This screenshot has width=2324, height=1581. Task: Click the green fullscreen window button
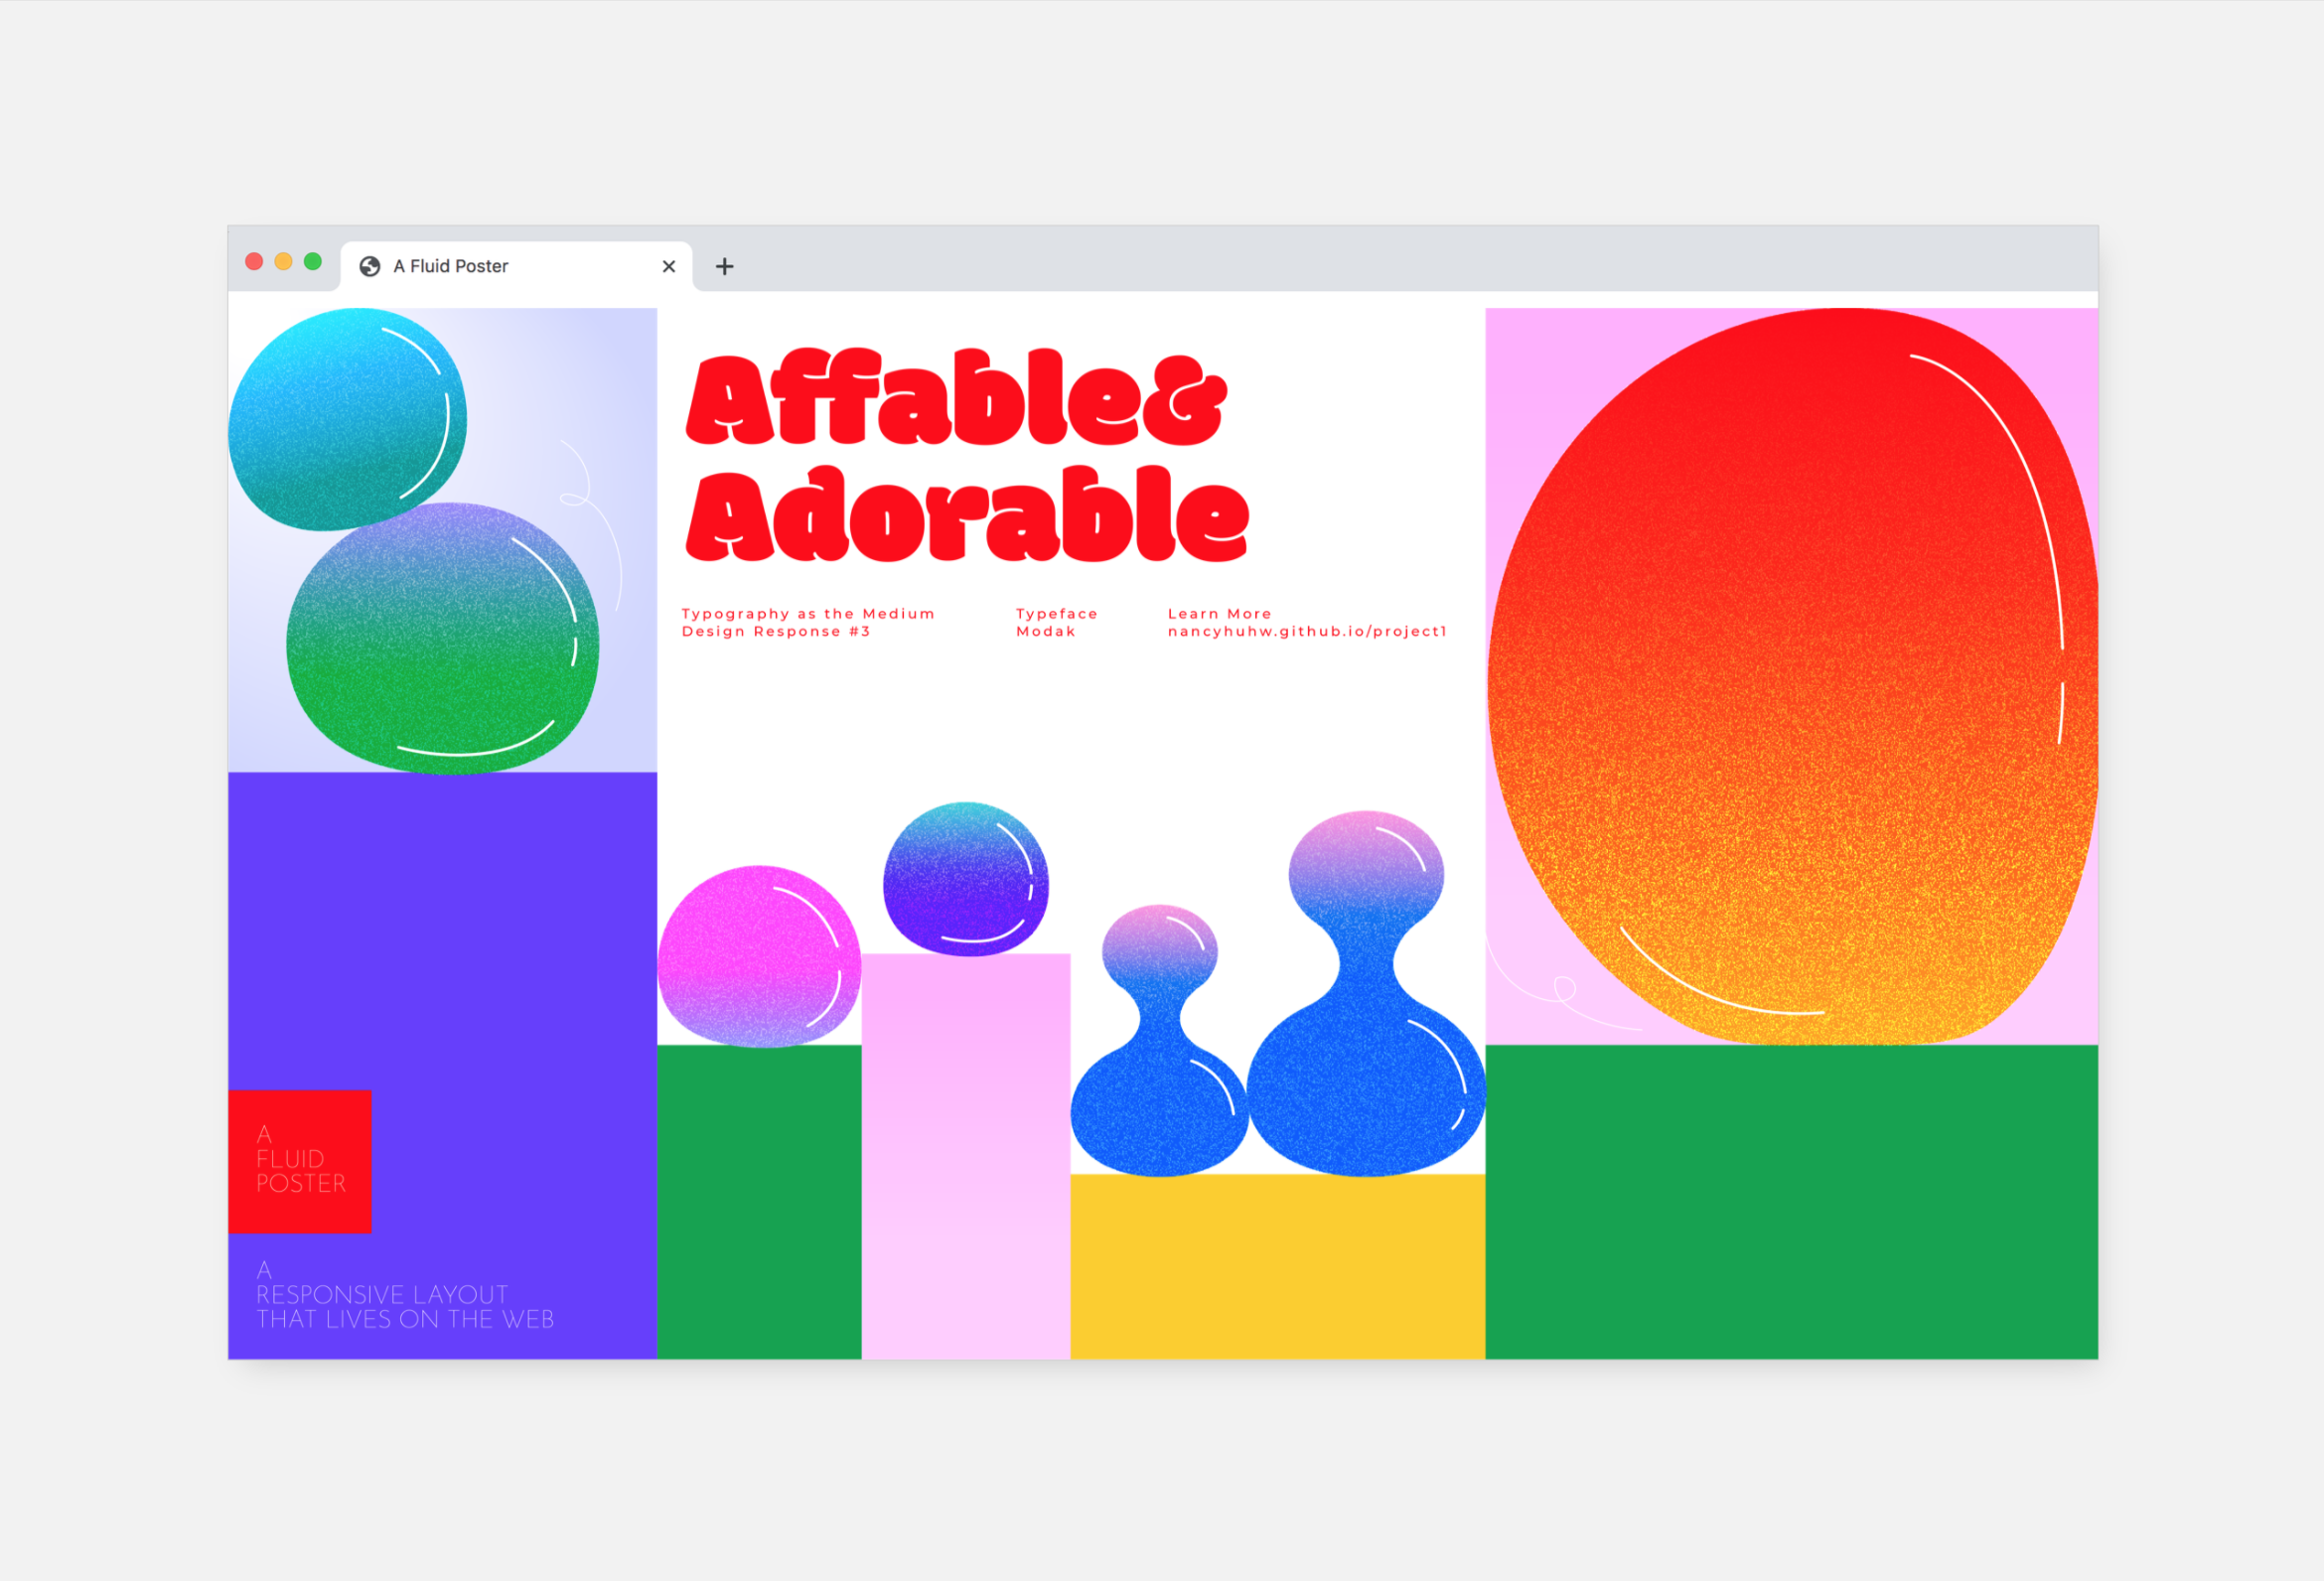(313, 262)
